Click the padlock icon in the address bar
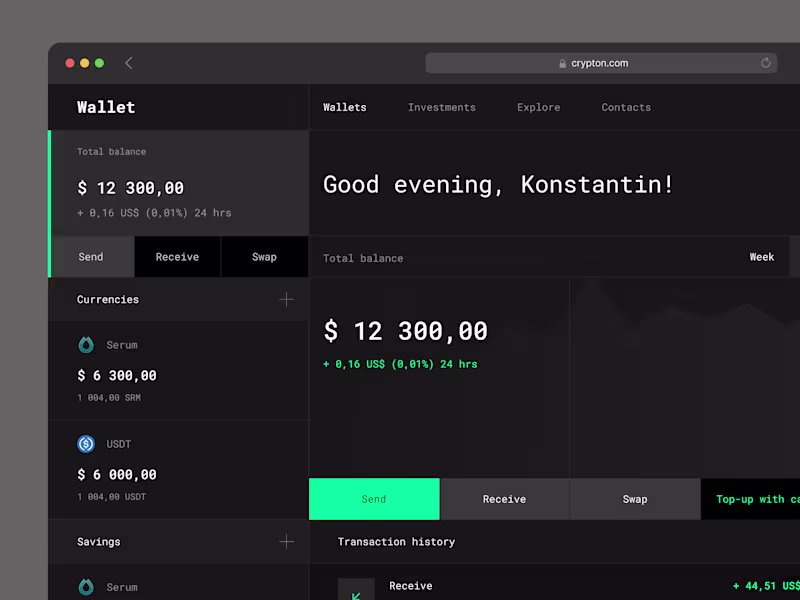 point(562,62)
